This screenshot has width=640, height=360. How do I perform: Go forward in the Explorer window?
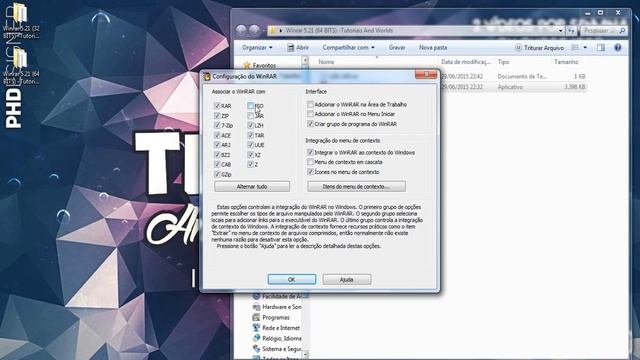(254, 30)
